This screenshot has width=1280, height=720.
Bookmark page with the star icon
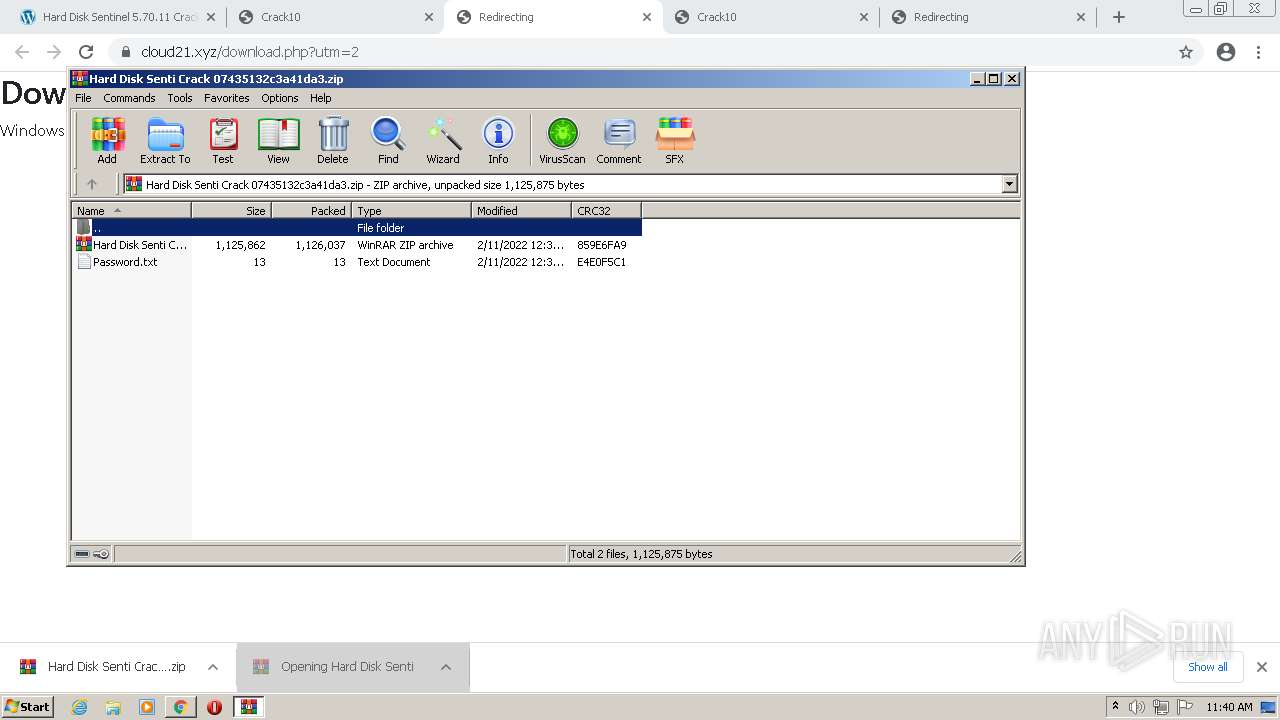[1186, 52]
